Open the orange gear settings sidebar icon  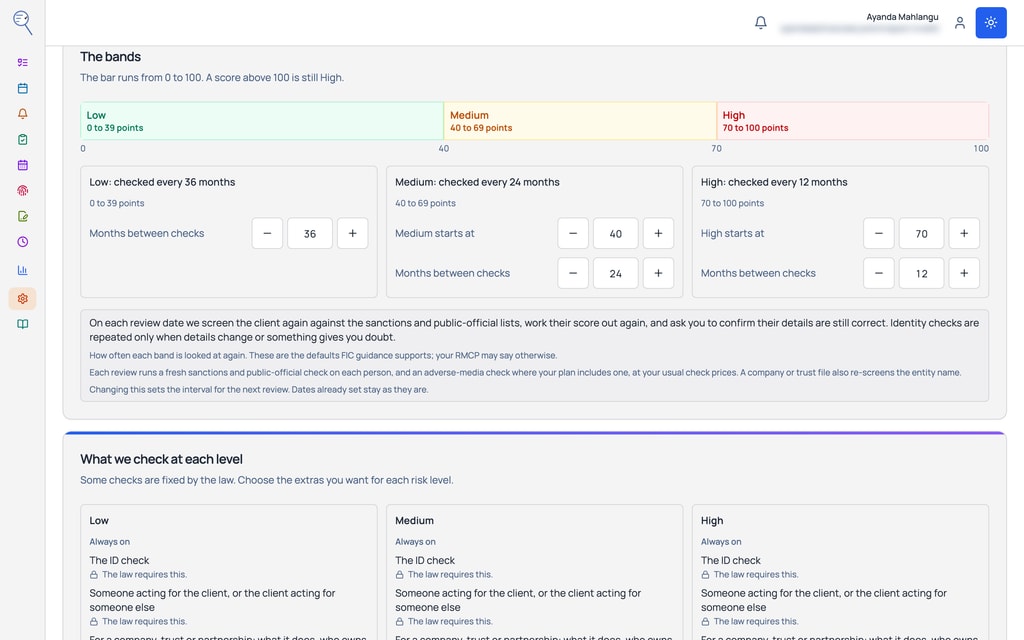(x=22, y=298)
